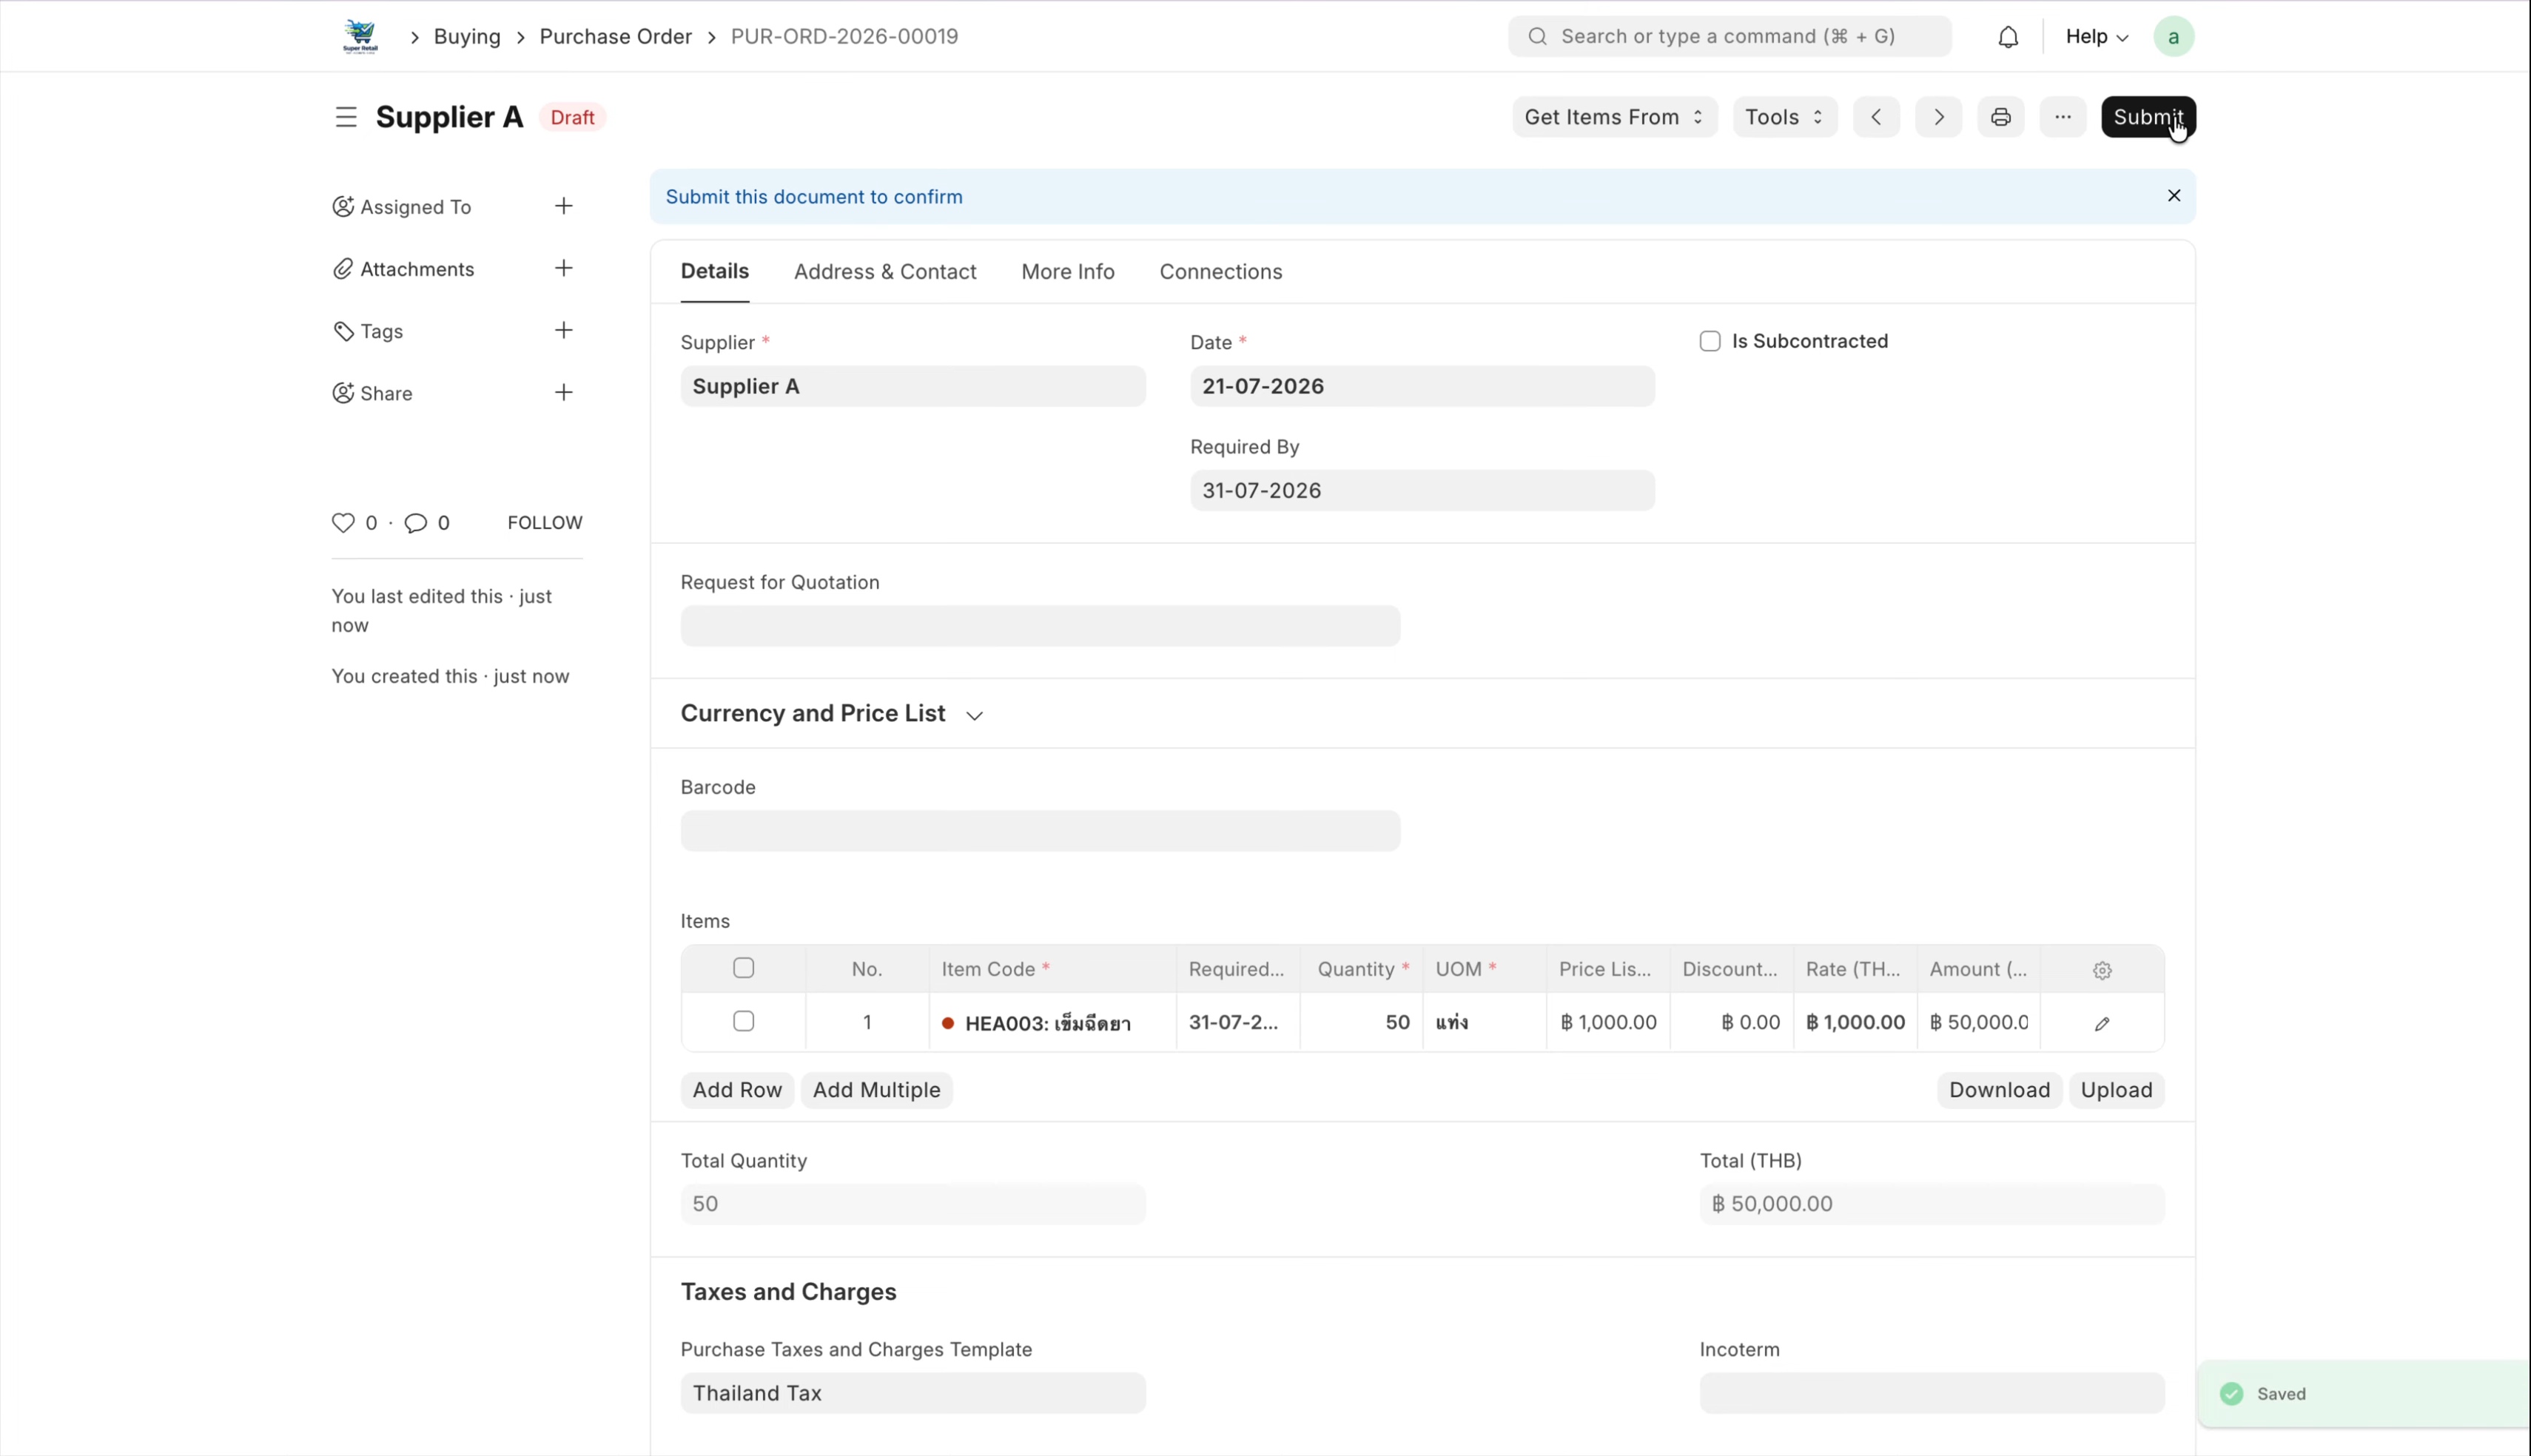The width and height of the screenshot is (2531, 1456).
Task: Print this purchase order
Action: (2000, 117)
